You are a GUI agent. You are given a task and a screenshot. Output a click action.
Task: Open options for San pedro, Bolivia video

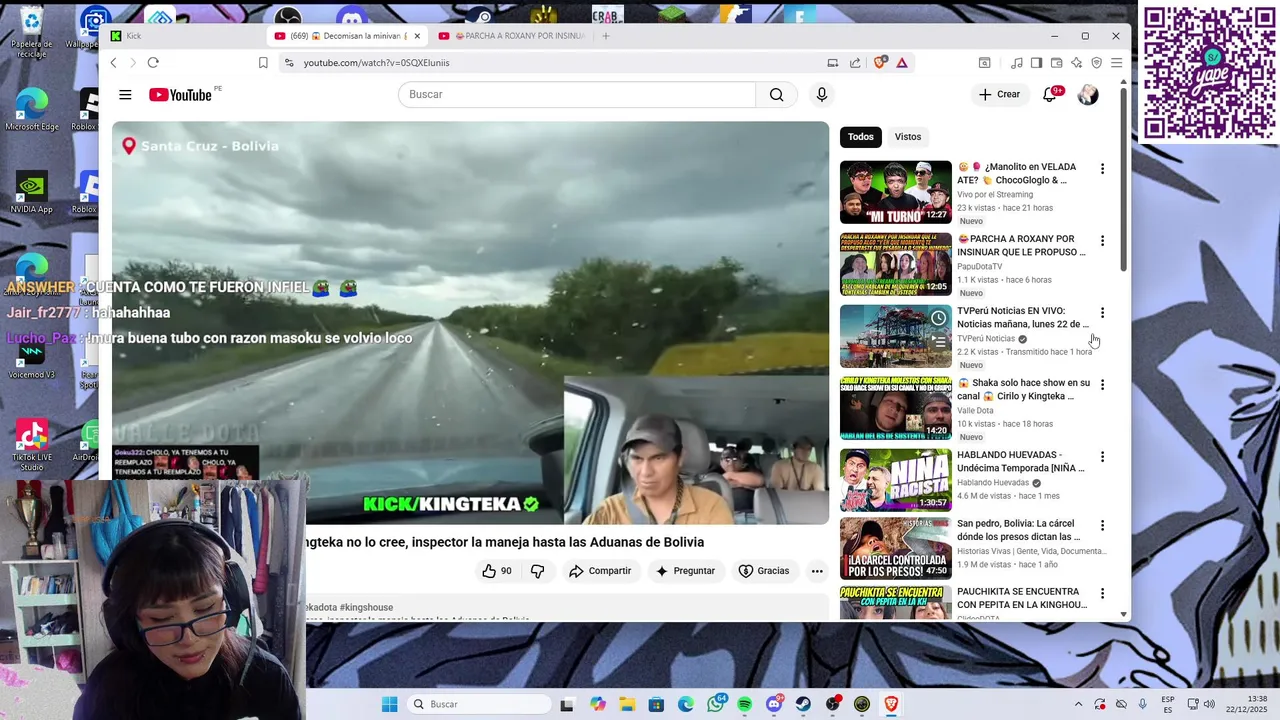(x=1102, y=525)
